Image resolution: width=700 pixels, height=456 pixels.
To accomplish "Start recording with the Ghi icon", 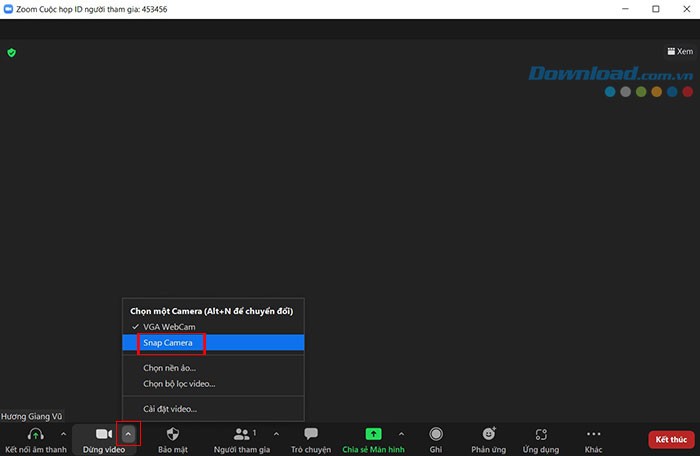I will tap(436, 434).
